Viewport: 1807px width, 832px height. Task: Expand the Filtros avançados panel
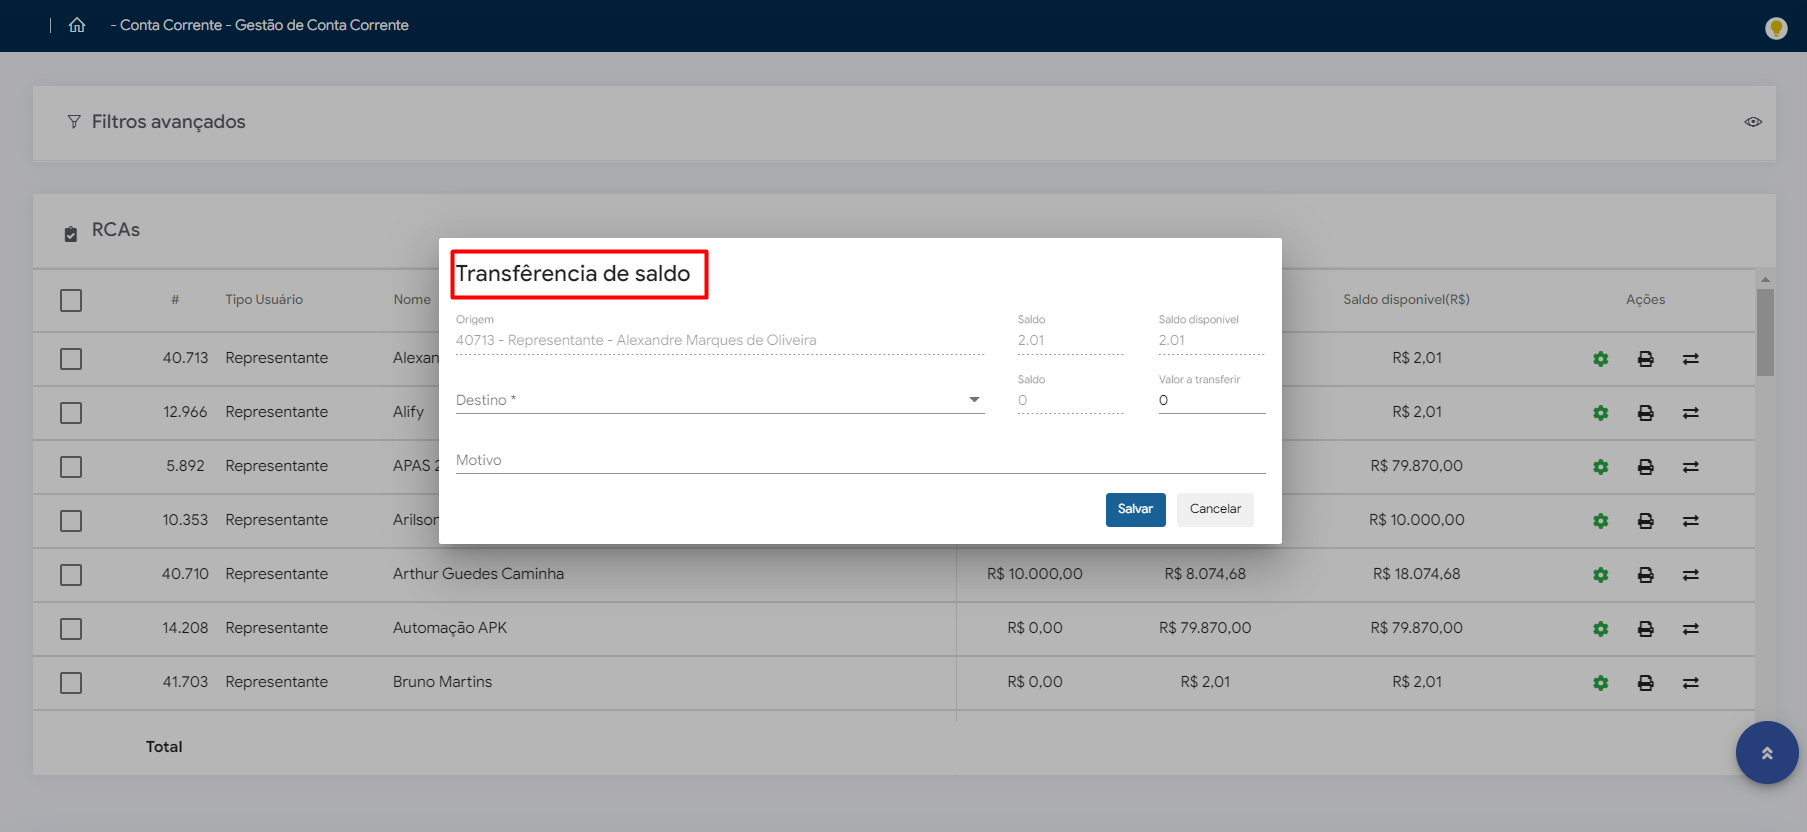tap(168, 122)
